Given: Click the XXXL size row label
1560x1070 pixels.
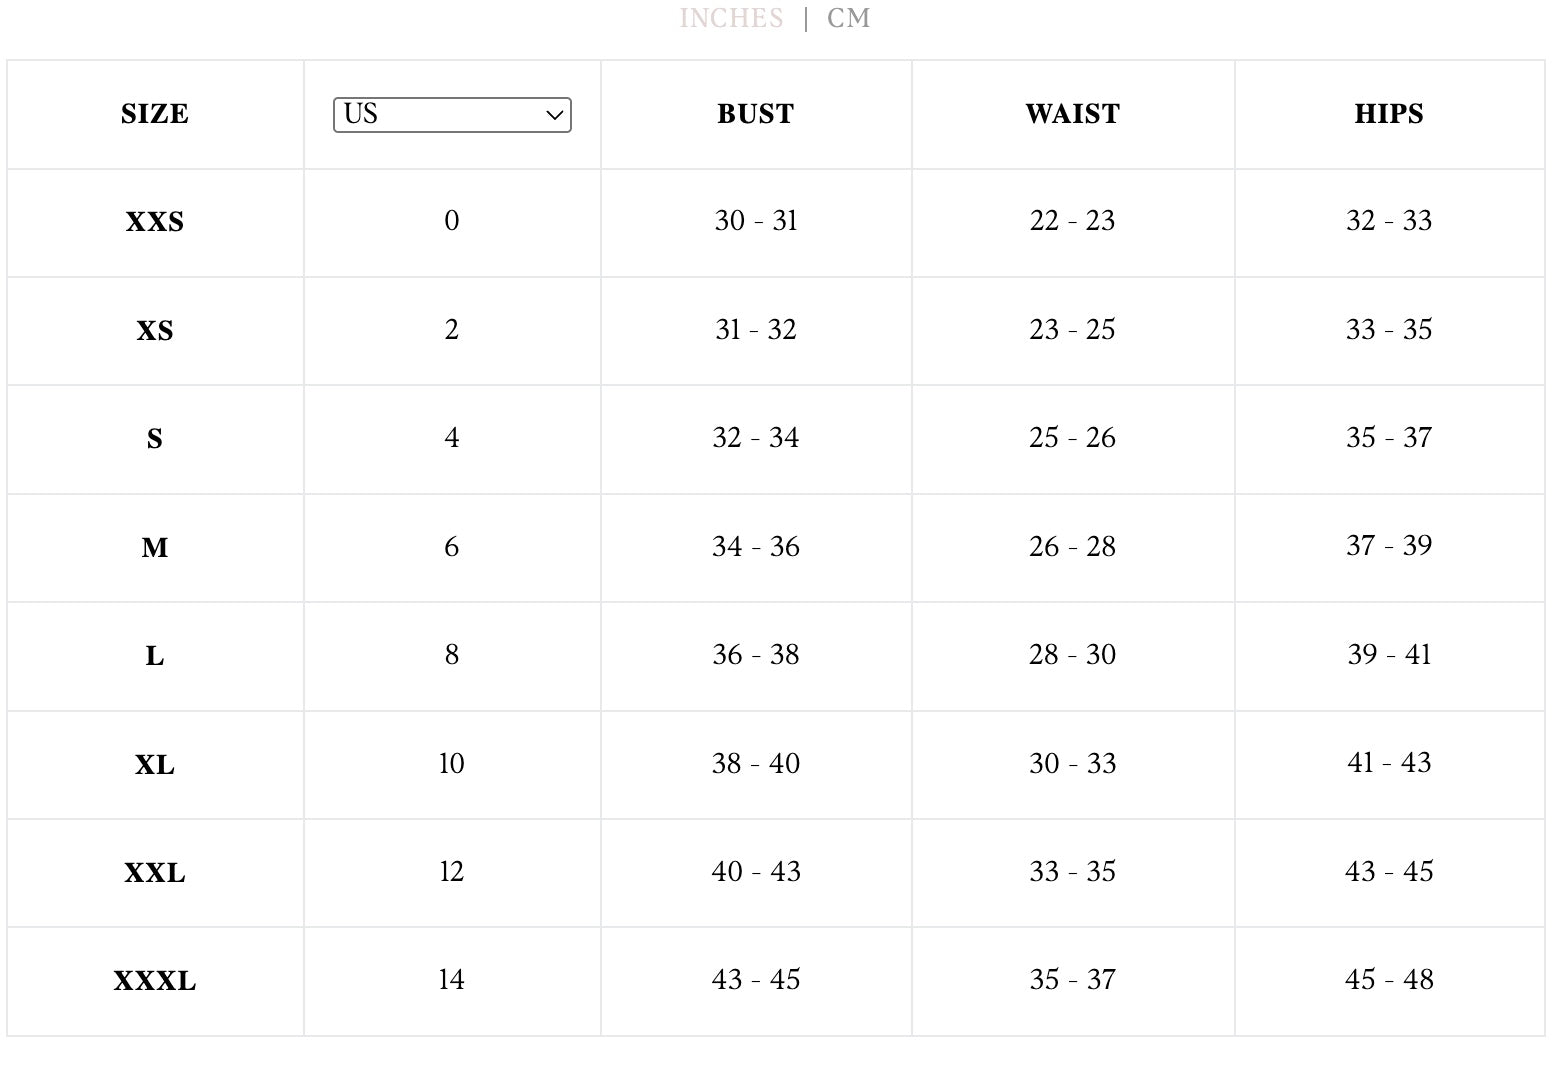Looking at the screenshot, I should click(155, 981).
